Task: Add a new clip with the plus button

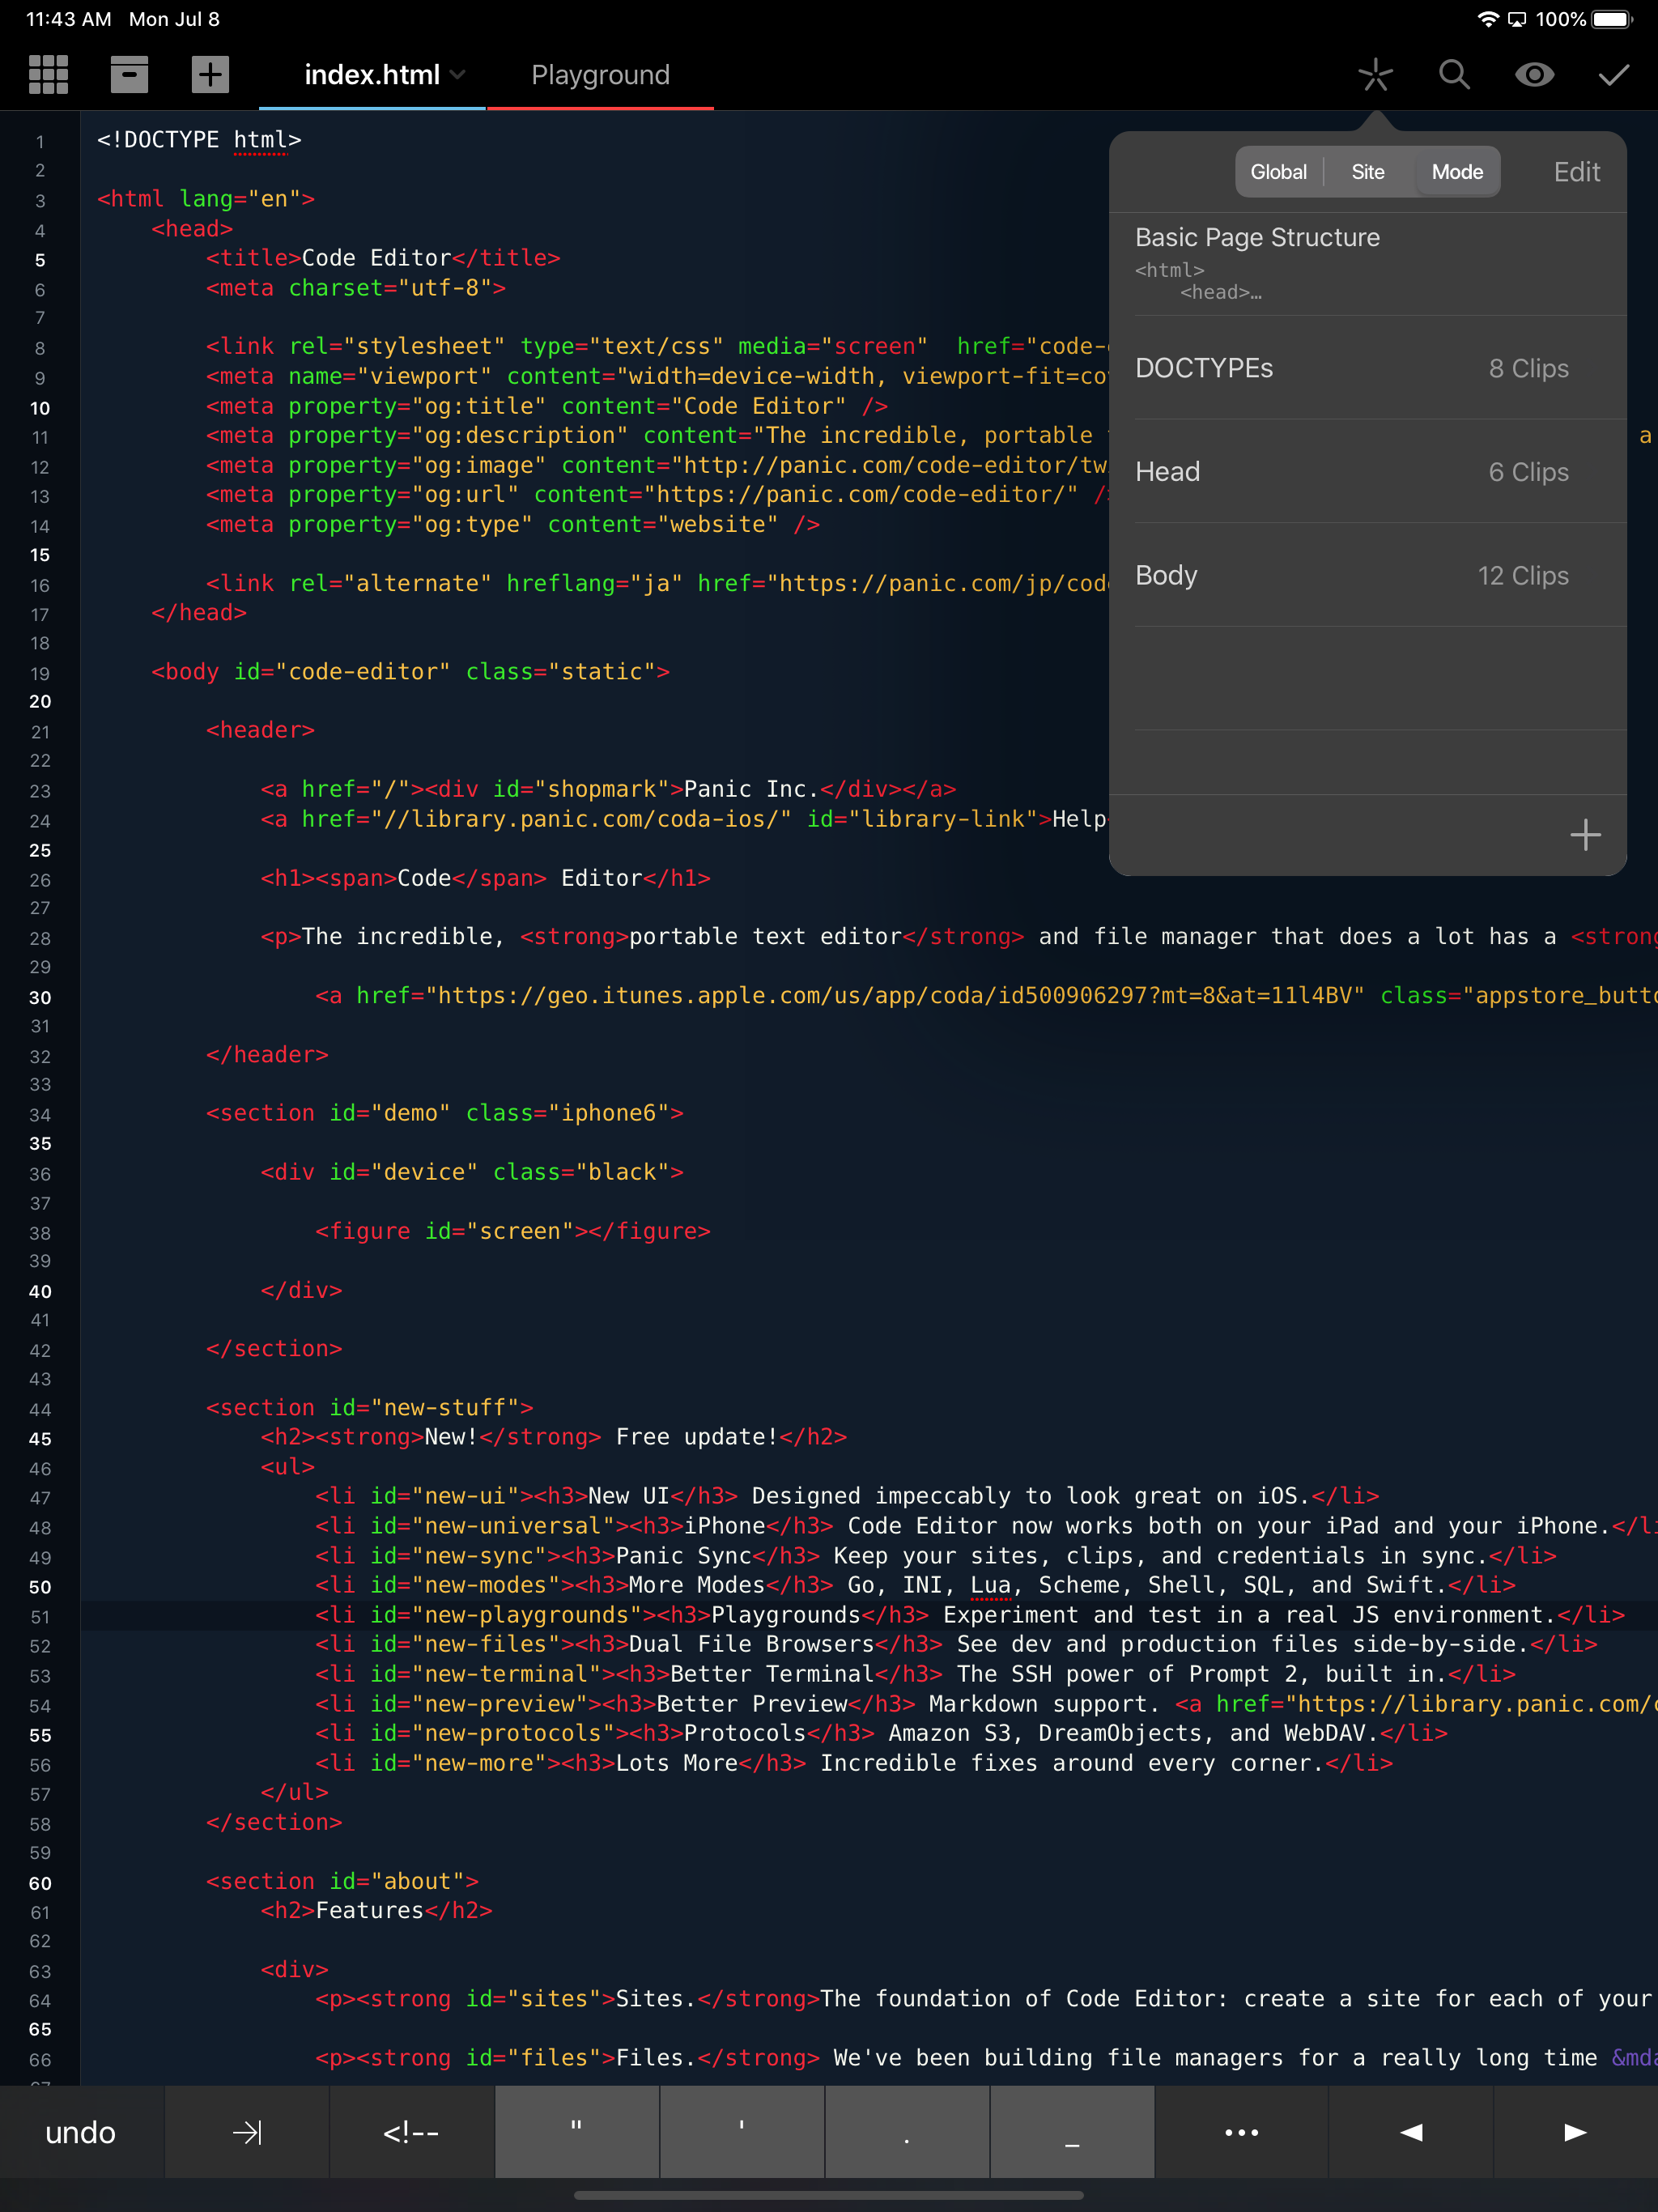Action: tap(1586, 834)
